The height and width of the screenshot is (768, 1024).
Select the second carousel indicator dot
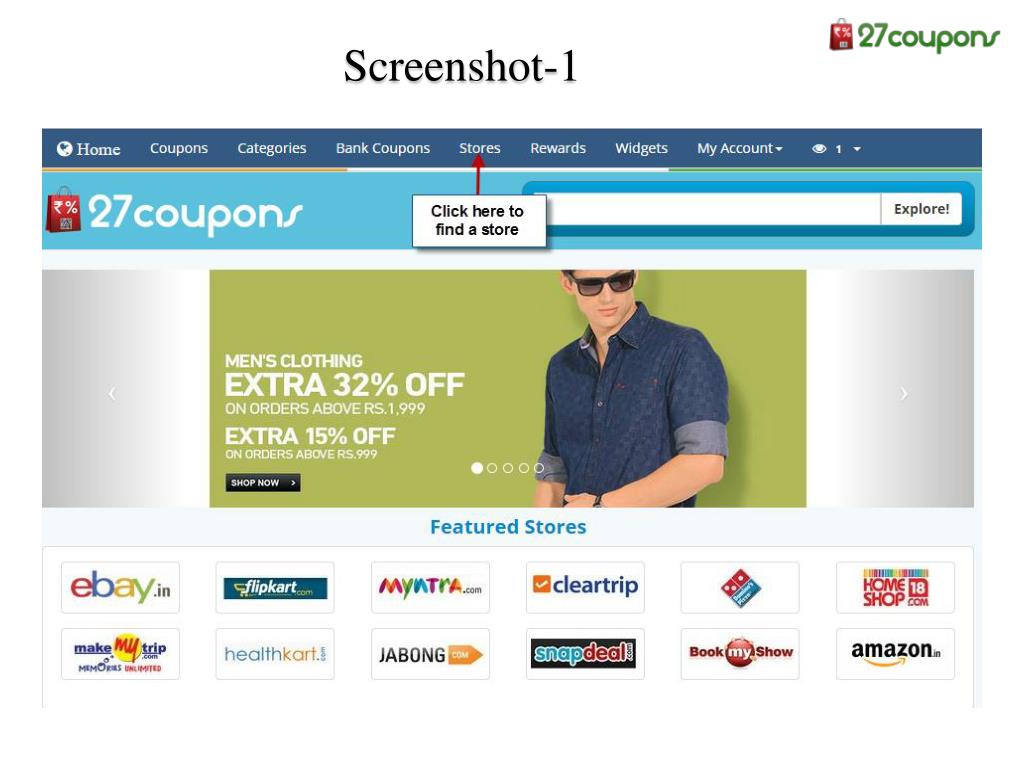pos(492,468)
